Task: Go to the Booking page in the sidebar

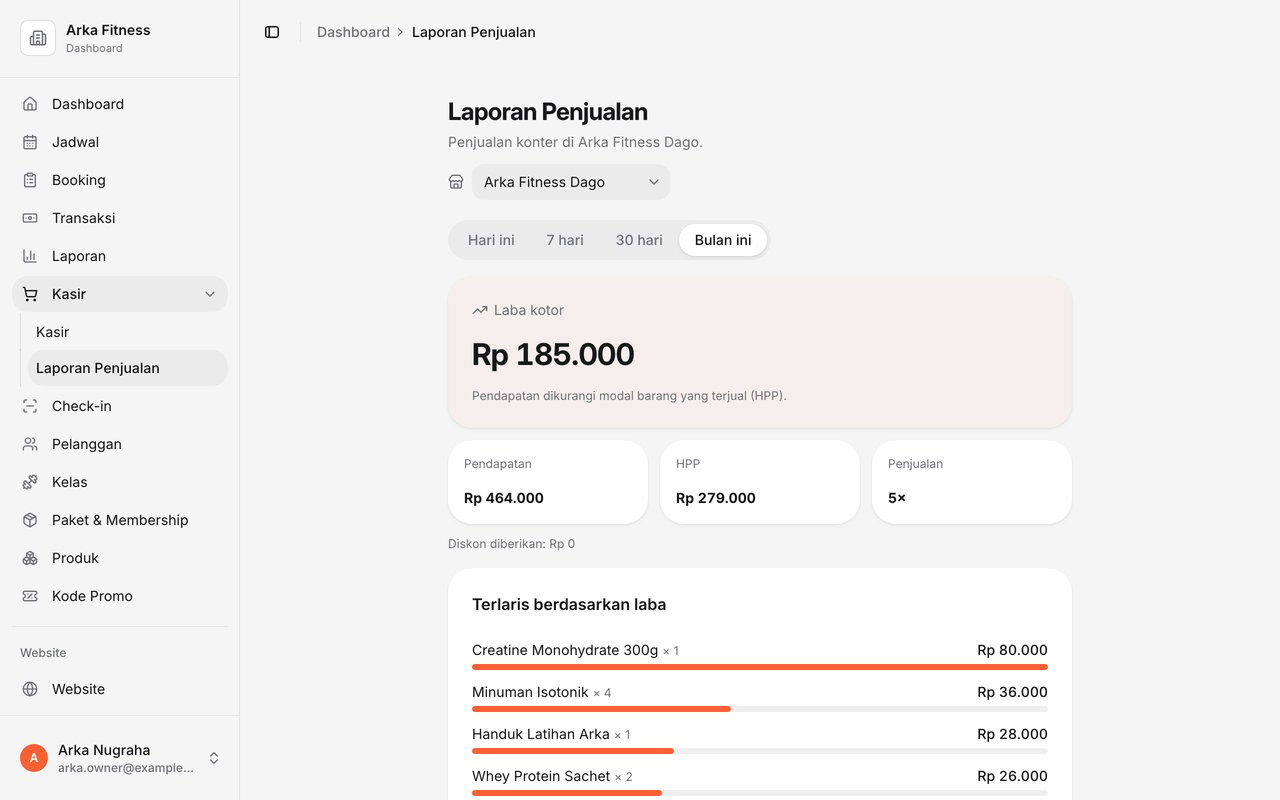Action: [x=120, y=180]
